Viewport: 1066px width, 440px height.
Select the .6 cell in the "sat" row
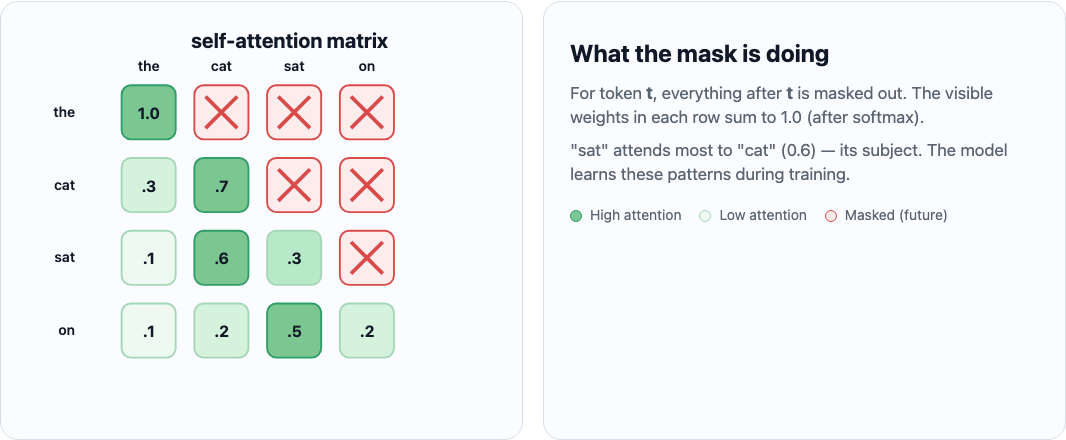tap(221, 258)
